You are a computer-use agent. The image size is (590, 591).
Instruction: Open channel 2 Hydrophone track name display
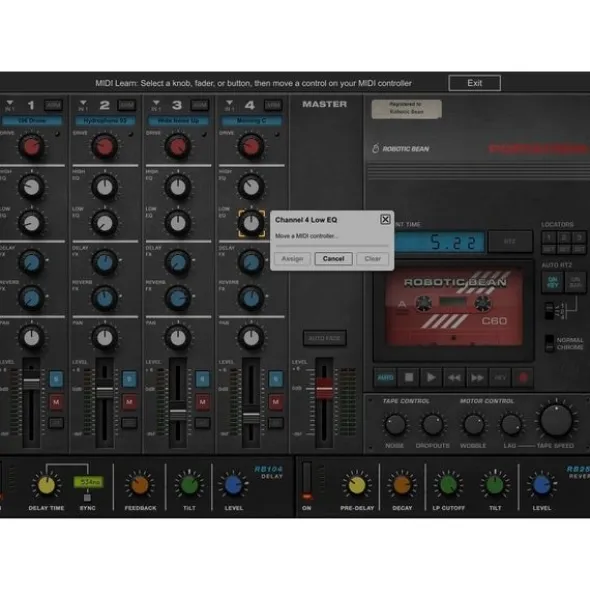(x=105, y=121)
